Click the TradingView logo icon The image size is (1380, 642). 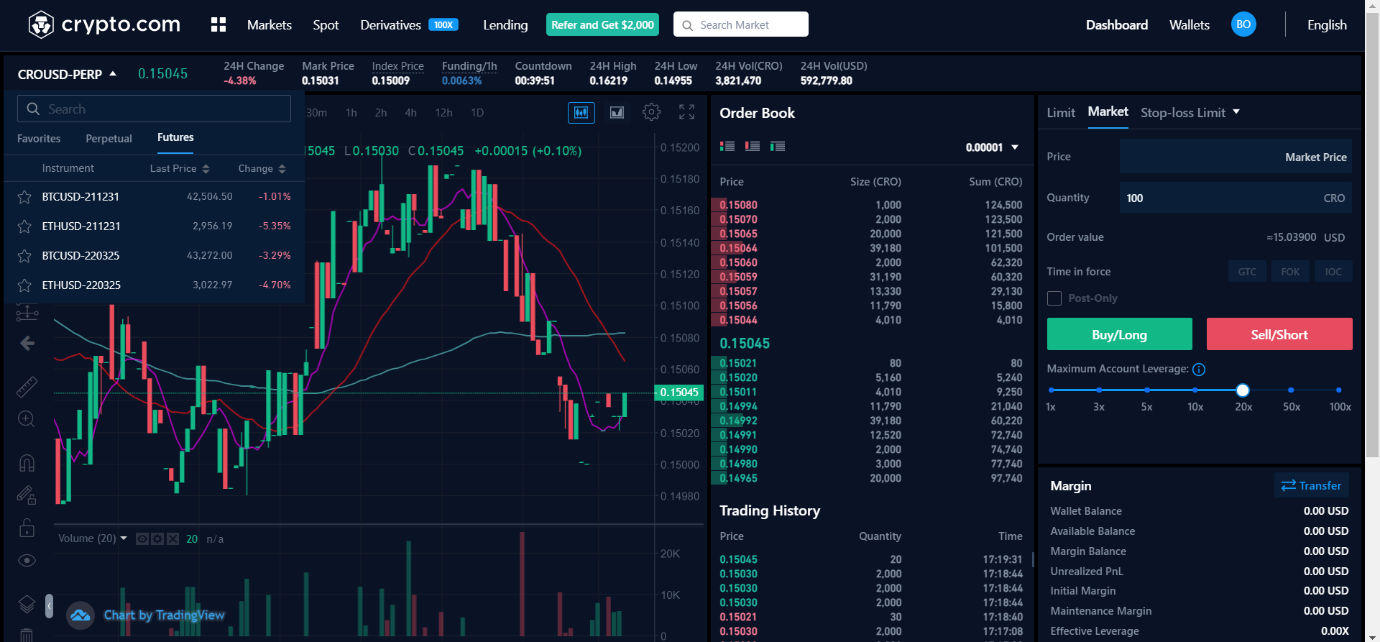pyautogui.click(x=80, y=615)
